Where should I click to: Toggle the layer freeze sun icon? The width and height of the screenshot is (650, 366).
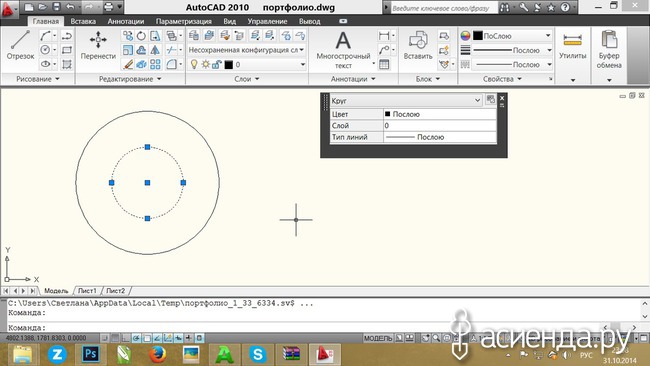tap(205, 64)
